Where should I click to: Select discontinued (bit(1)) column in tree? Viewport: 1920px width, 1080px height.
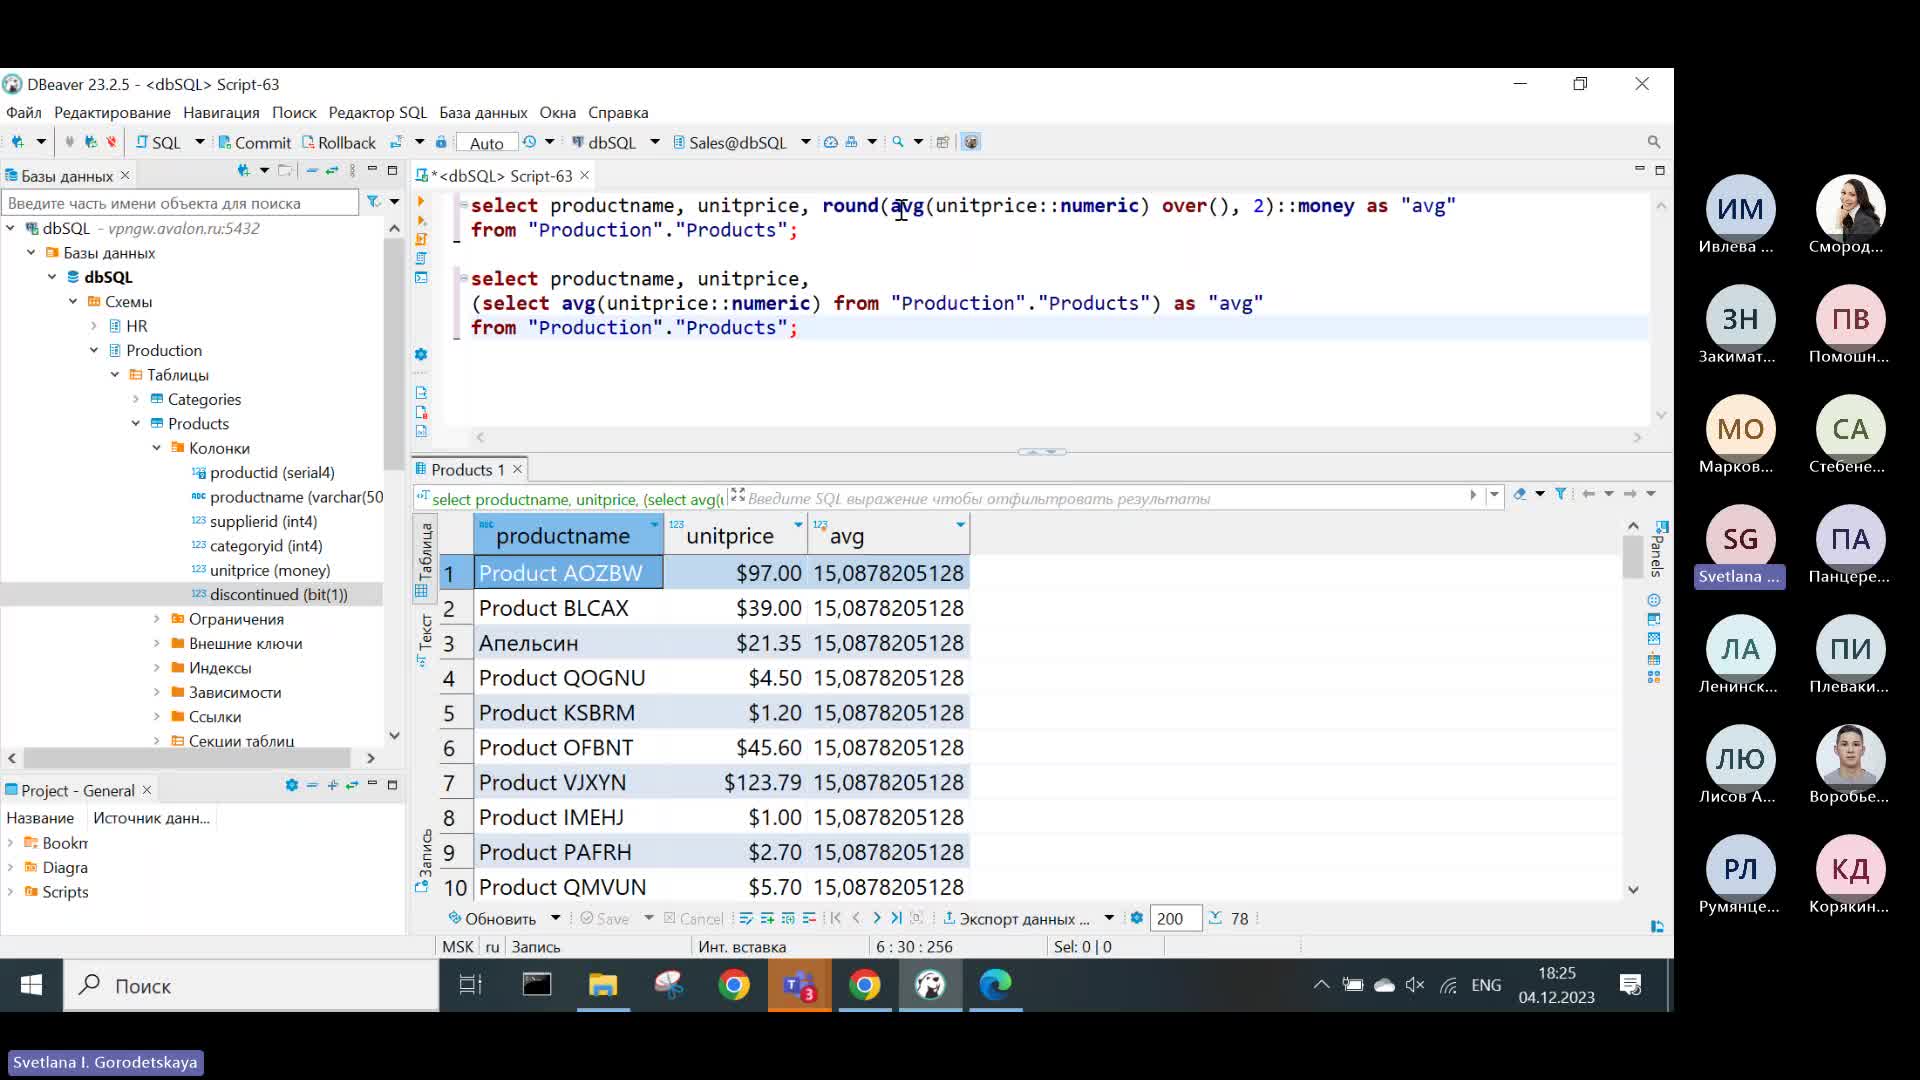[279, 595]
